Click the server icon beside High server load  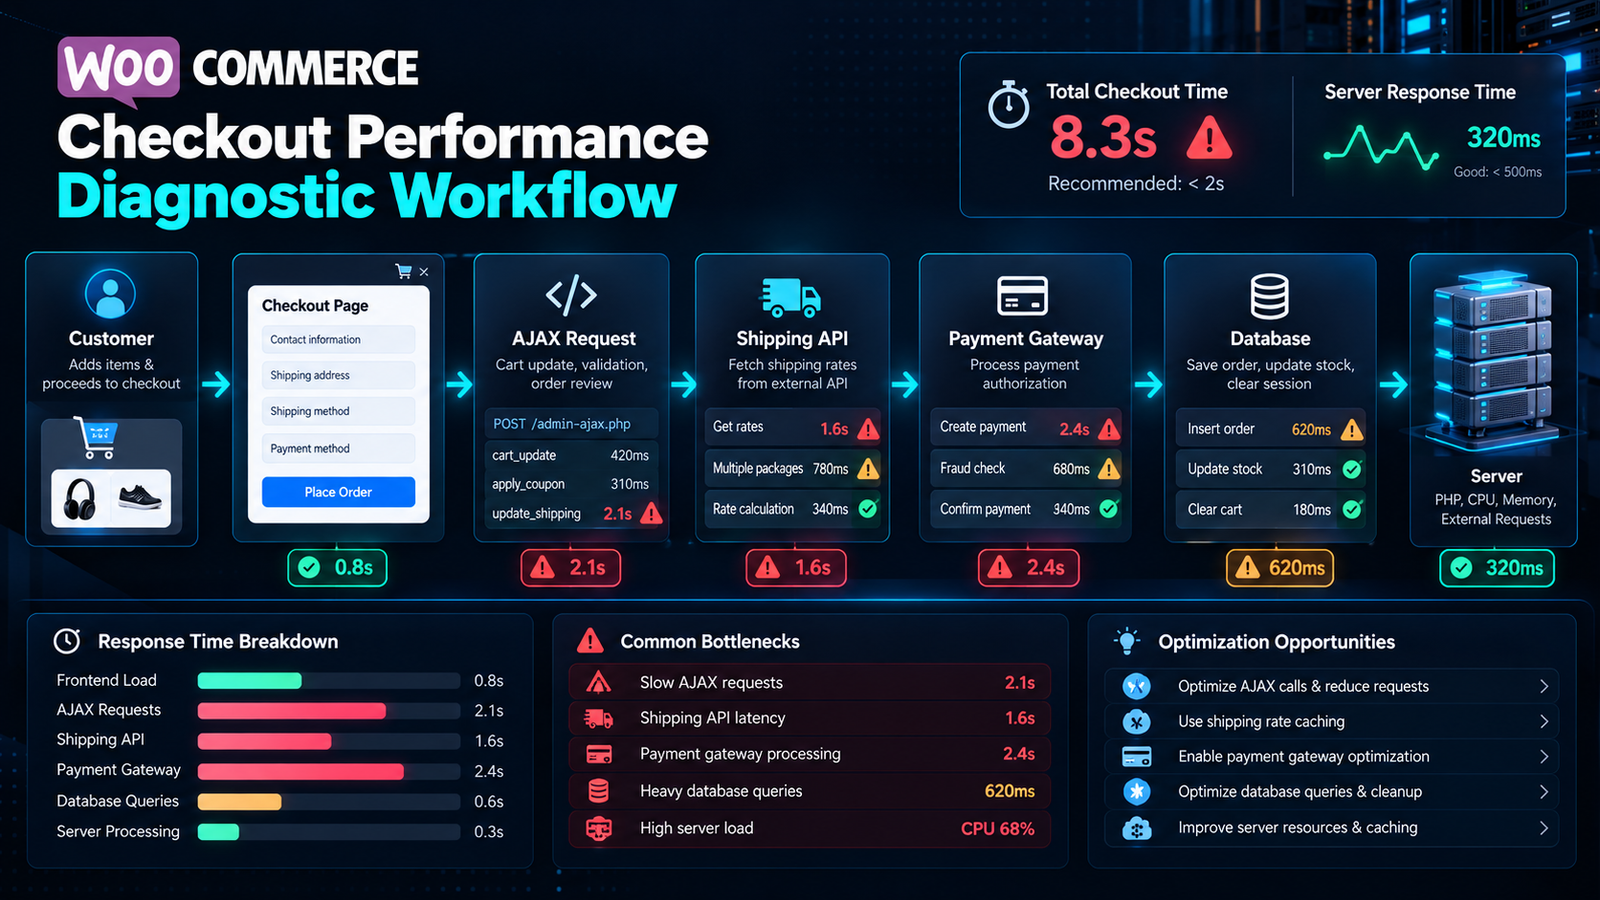click(x=598, y=828)
